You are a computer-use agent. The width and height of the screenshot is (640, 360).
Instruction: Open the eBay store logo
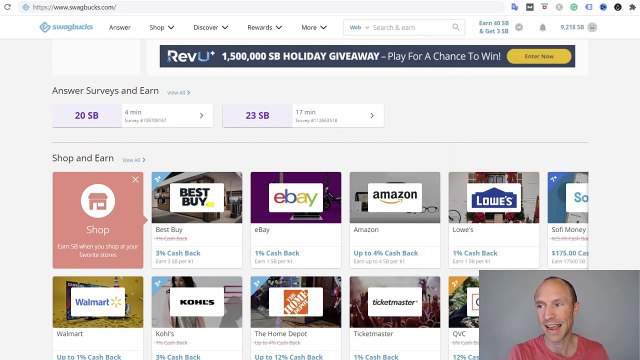click(296, 198)
